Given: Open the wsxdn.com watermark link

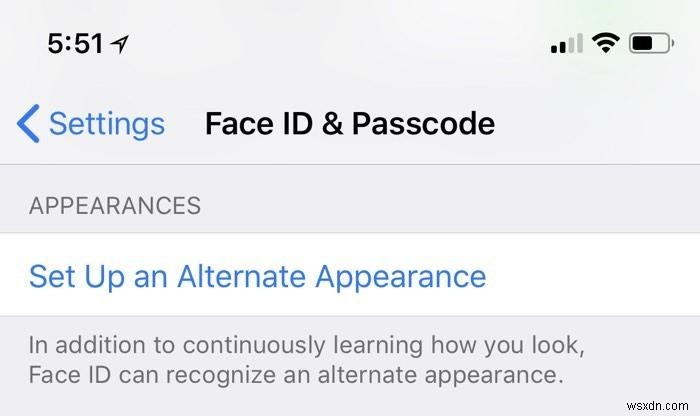Looking at the screenshot, I should [658, 406].
